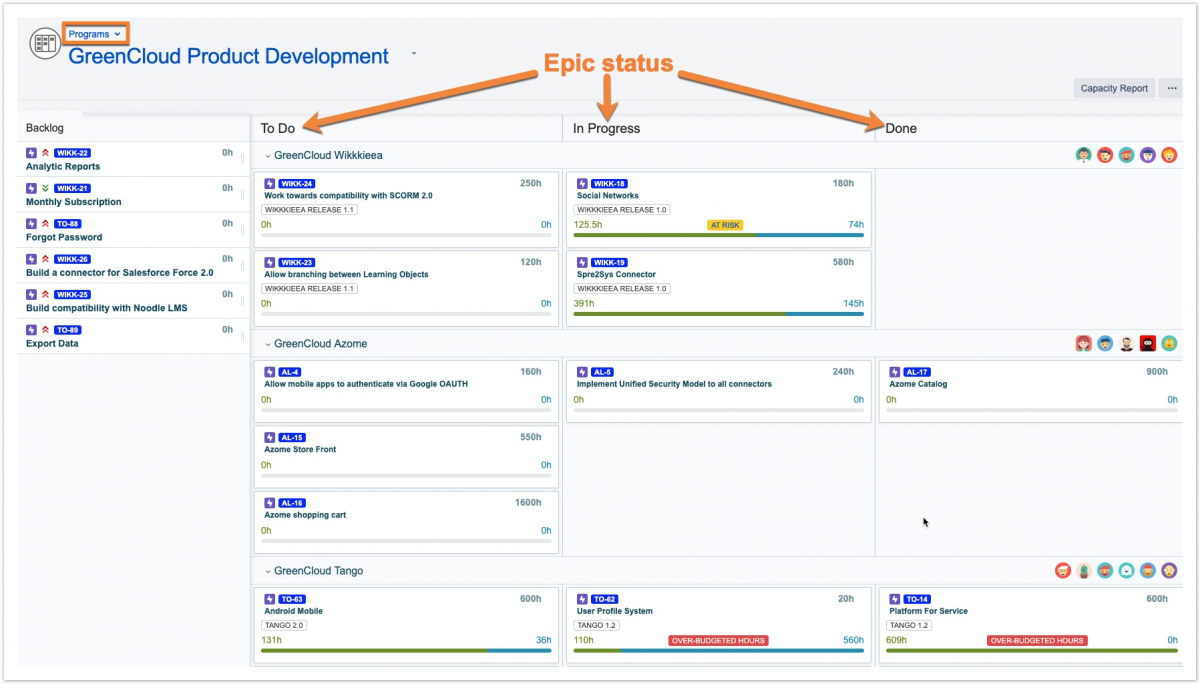The width and height of the screenshot is (1200, 684).
Task: Click the program board icon beside the title
Action: (x=45, y=44)
